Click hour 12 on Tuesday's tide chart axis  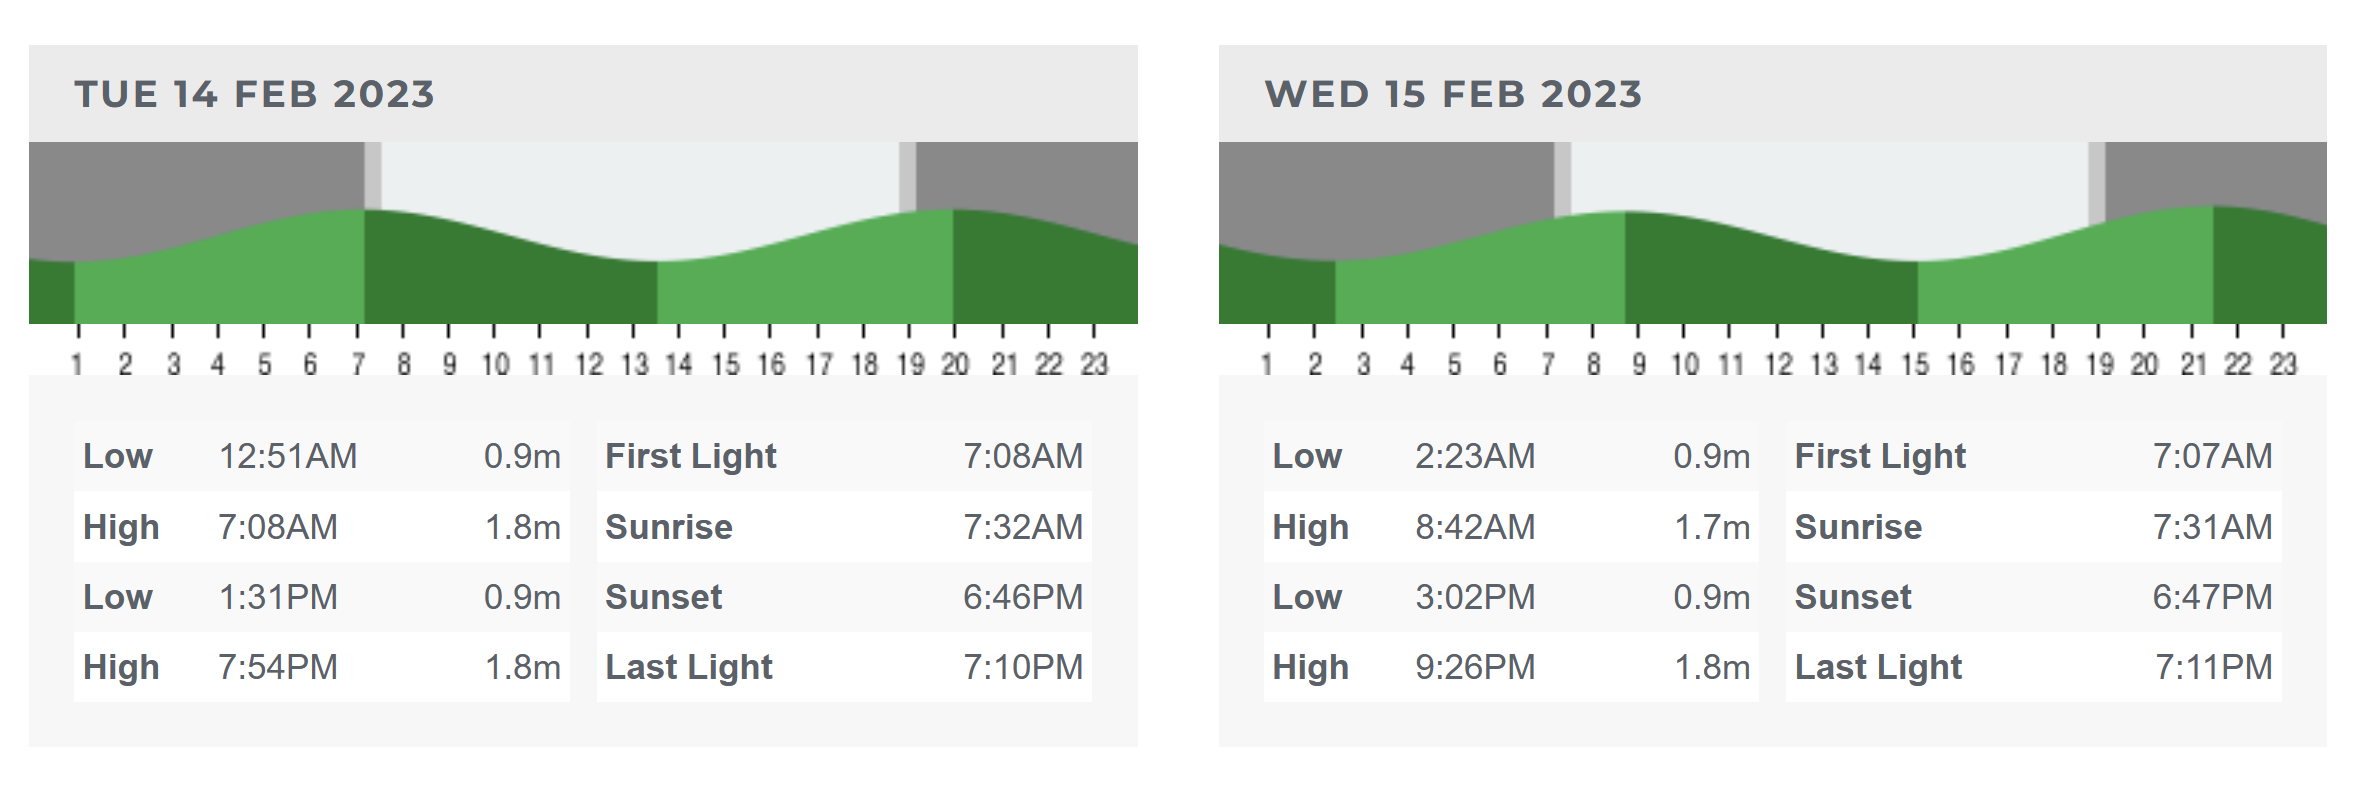[x=589, y=364]
